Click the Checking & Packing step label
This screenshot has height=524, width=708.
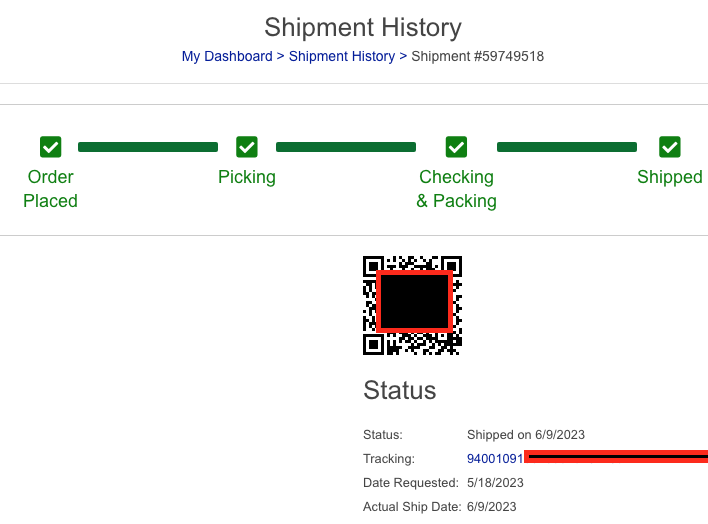point(456,189)
